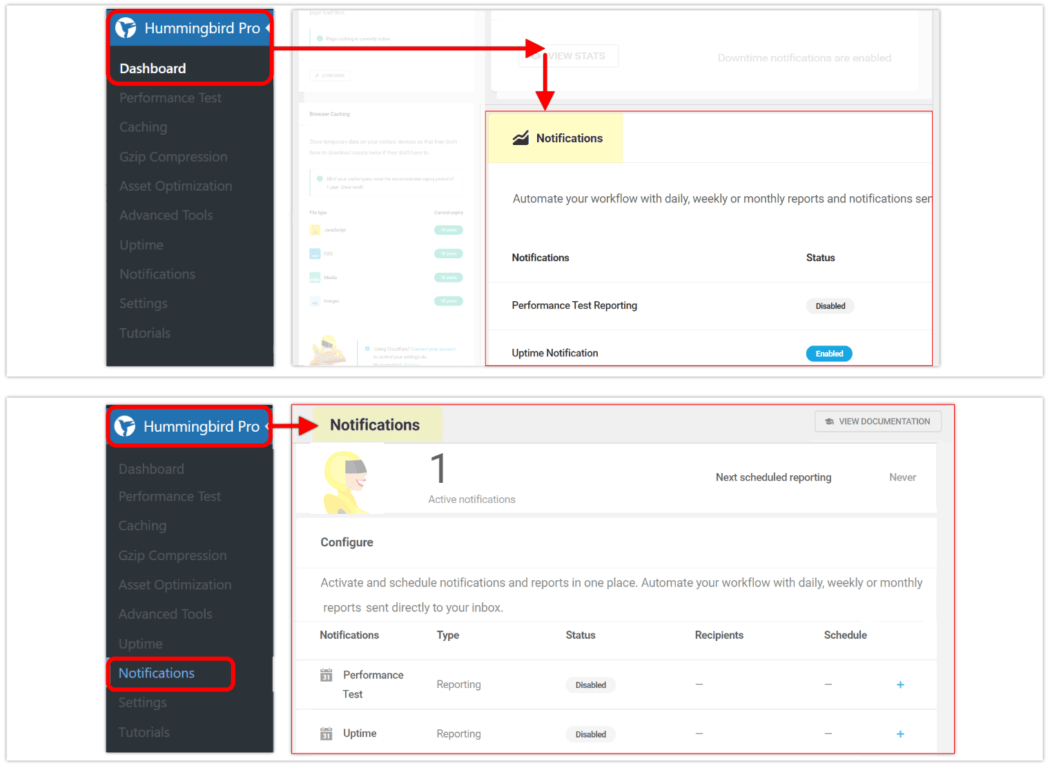Select Settings in the sidebar
The width and height of the screenshot is (1050, 766).
pyautogui.click(x=143, y=303)
